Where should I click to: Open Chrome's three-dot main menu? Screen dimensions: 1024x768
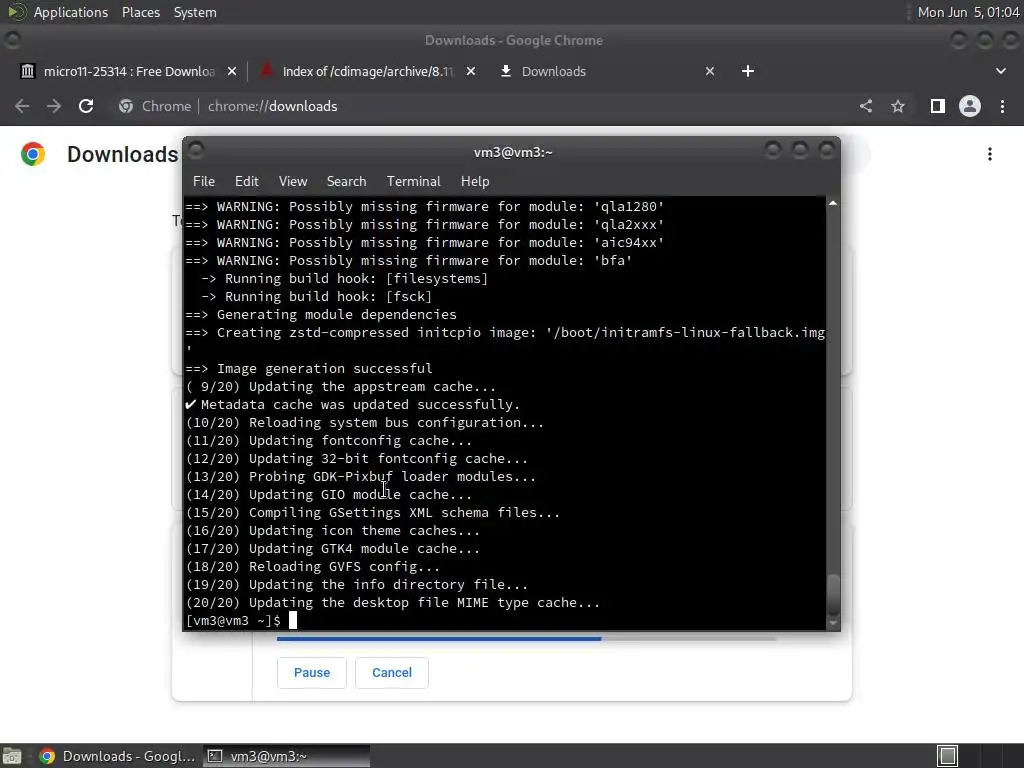point(1002,106)
